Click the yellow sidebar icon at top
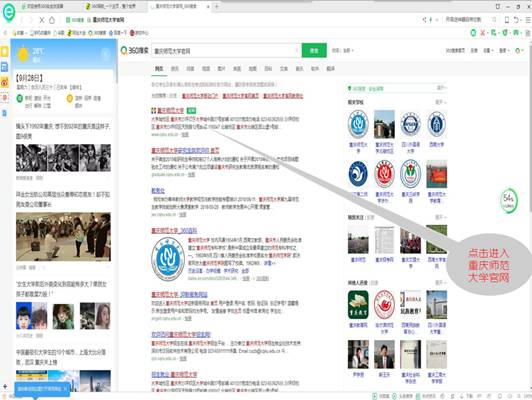The height and width of the screenshot is (400, 532). (x=4, y=52)
